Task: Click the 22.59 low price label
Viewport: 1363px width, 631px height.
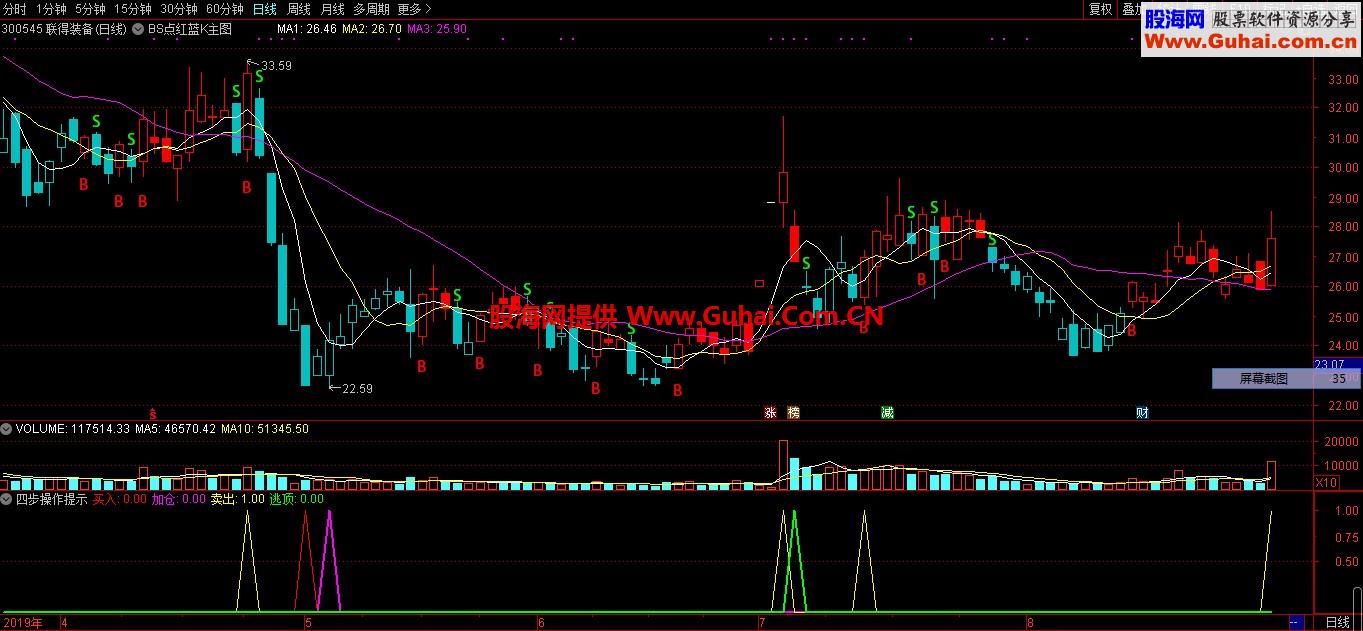Action: pos(356,388)
